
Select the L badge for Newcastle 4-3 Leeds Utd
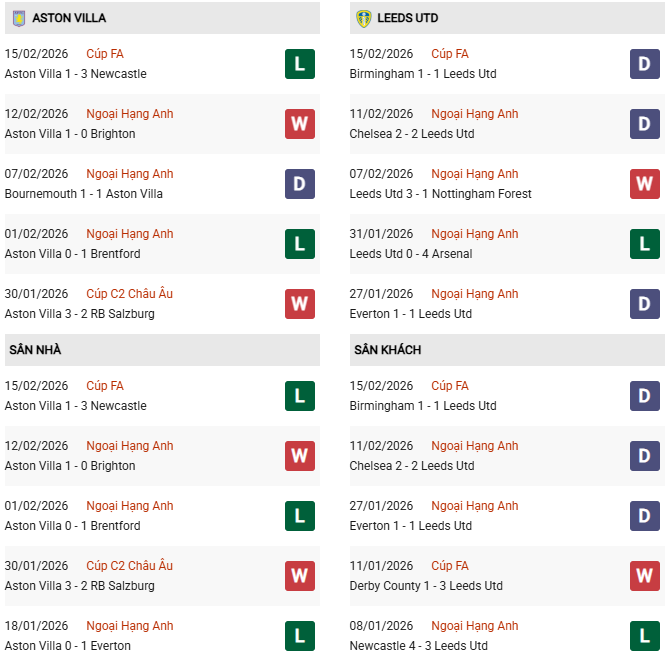(645, 636)
